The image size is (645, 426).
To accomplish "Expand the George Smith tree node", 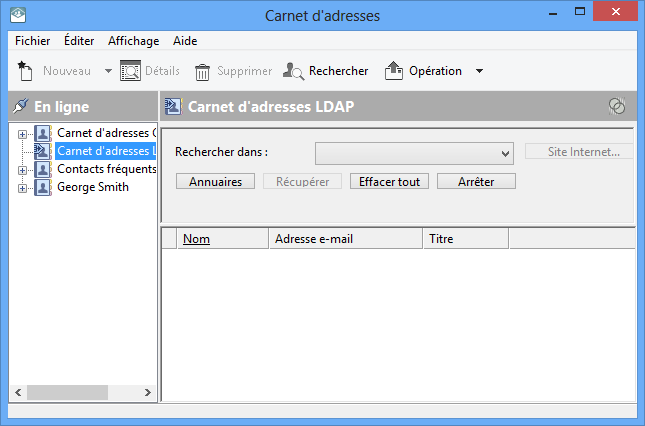I will click(x=22, y=188).
